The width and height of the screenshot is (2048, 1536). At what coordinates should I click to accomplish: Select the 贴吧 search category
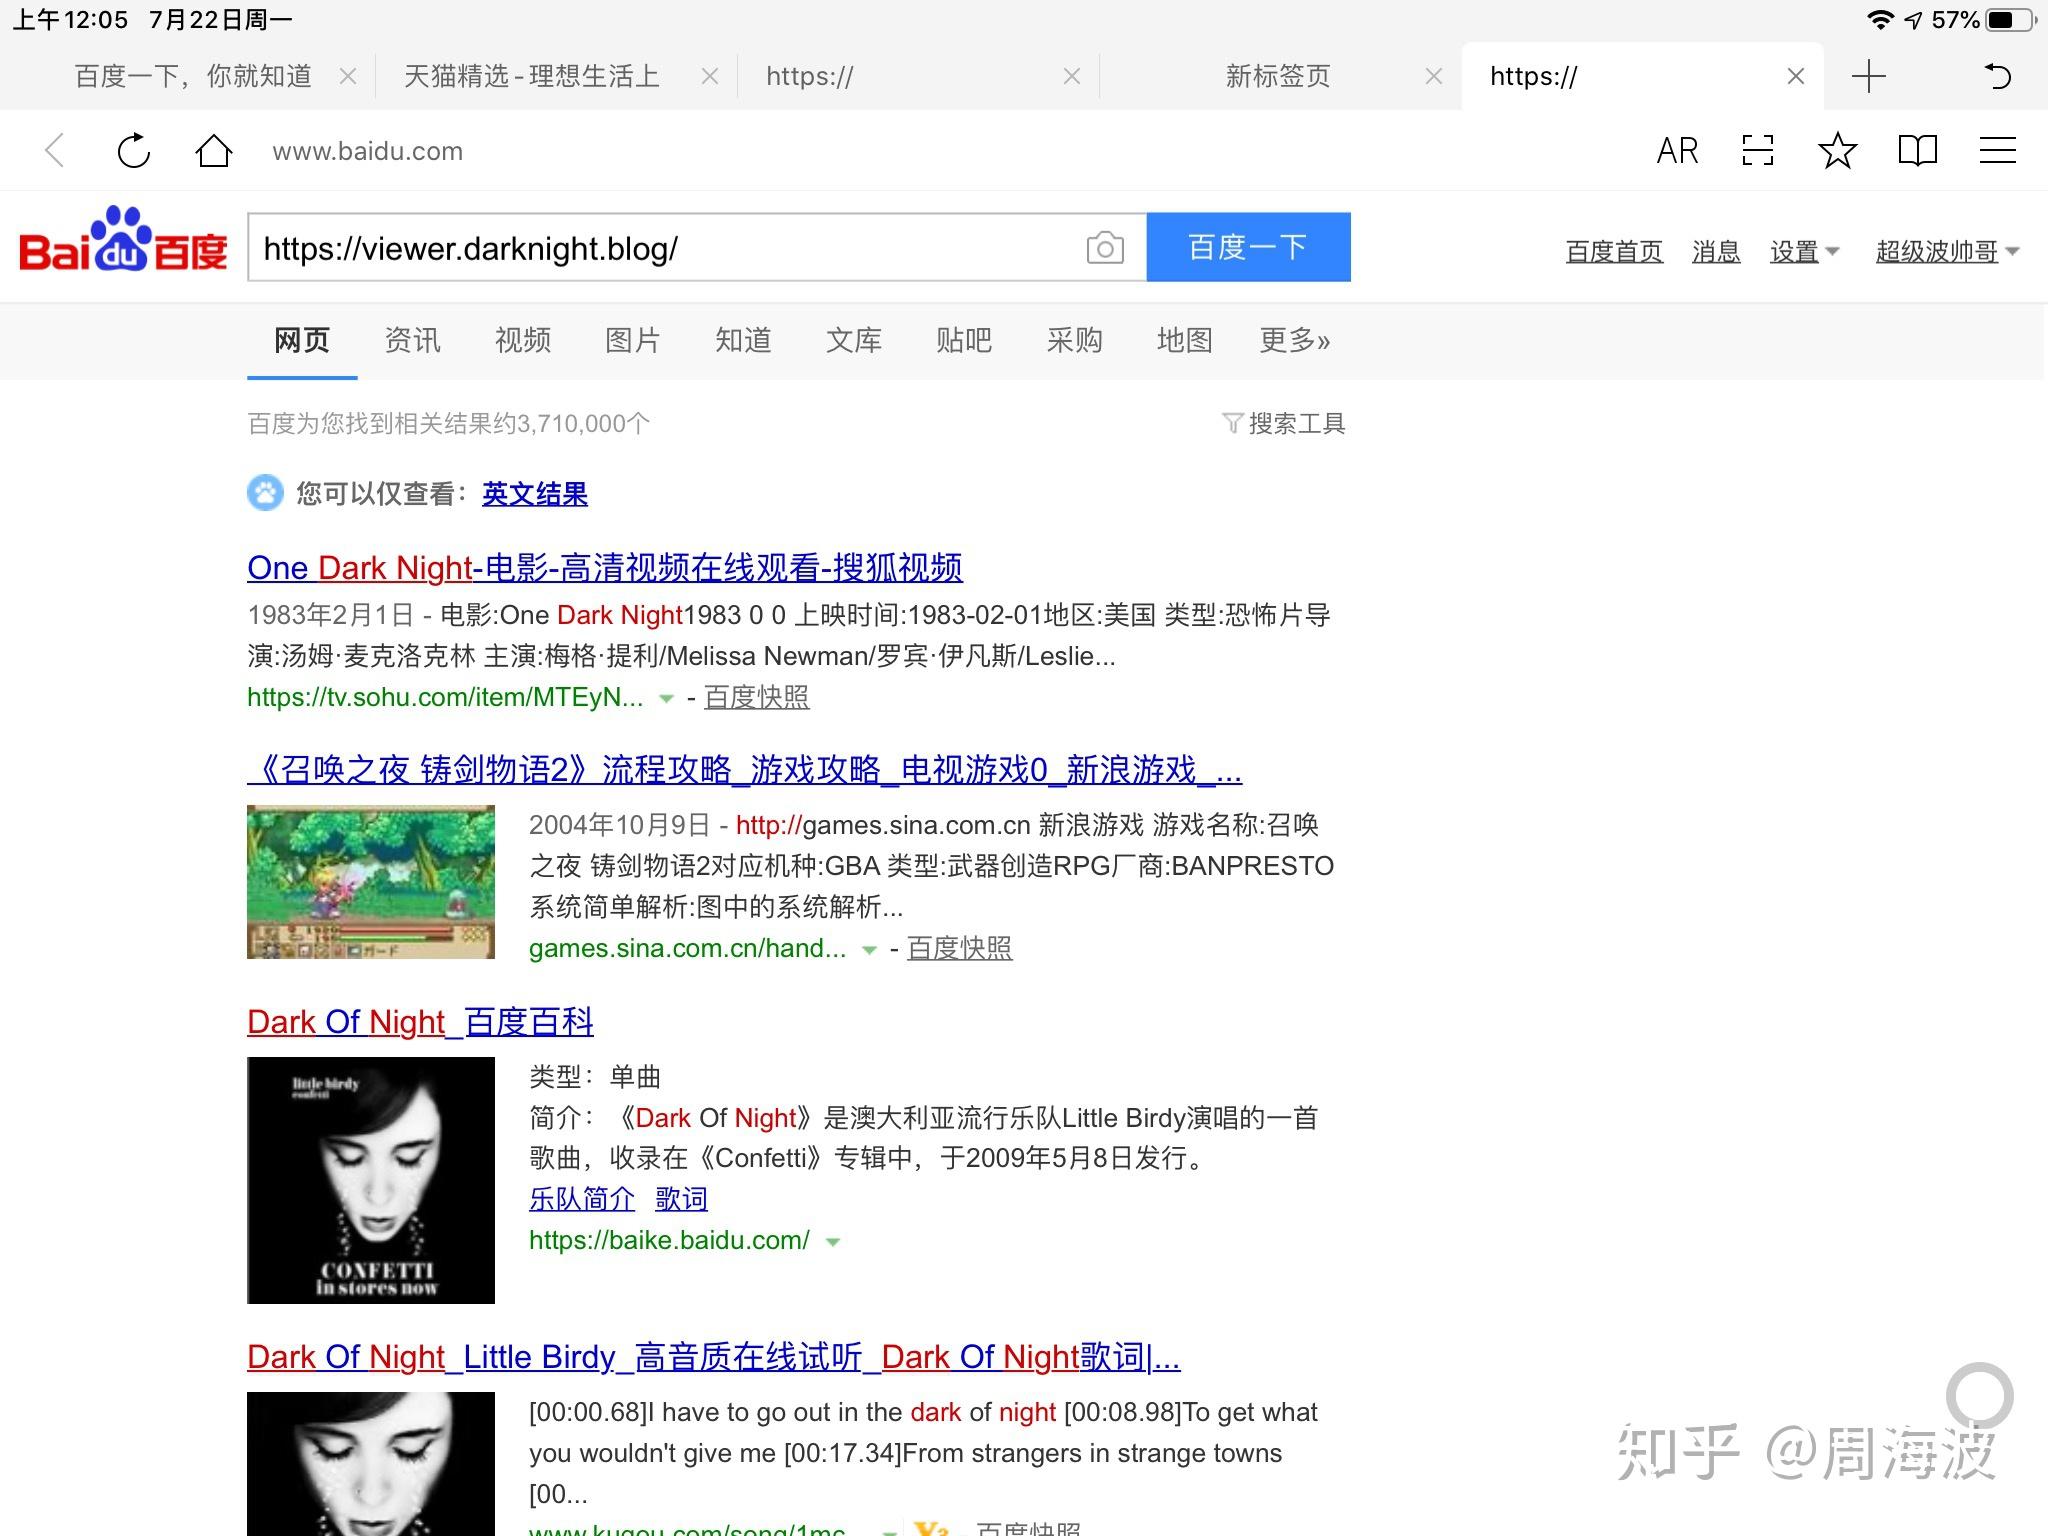pyautogui.click(x=964, y=340)
